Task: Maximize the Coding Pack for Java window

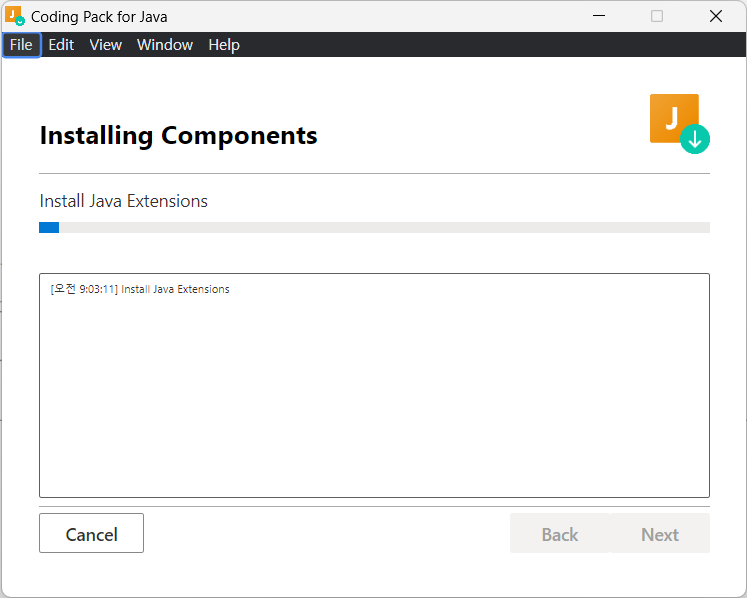Action: click(x=657, y=16)
